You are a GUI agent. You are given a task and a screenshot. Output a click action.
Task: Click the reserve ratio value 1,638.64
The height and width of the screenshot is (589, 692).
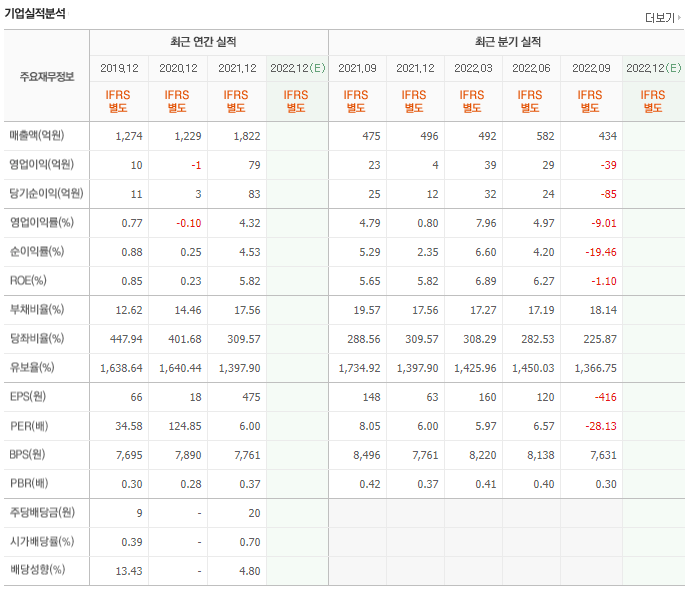pyautogui.click(x=121, y=368)
